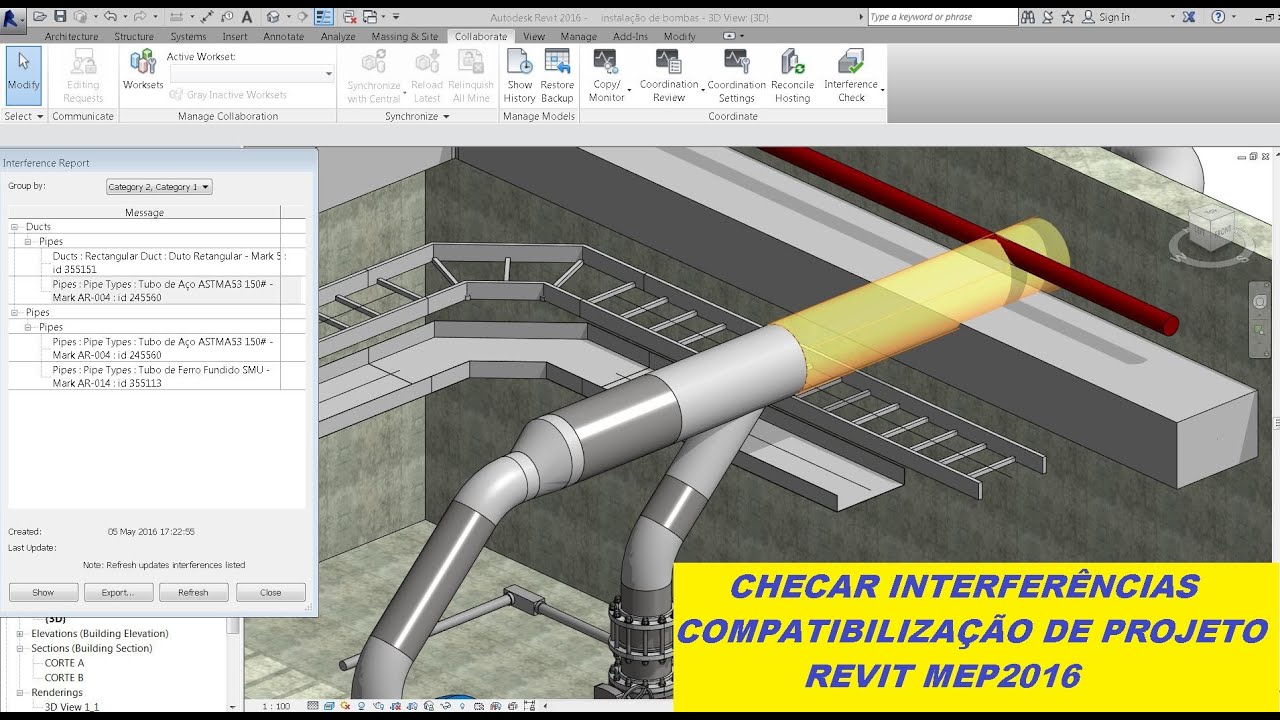The height and width of the screenshot is (720, 1280).
Task: Click the Favorites star icon
Action: pyautogui.click(x=1068, y=17)
